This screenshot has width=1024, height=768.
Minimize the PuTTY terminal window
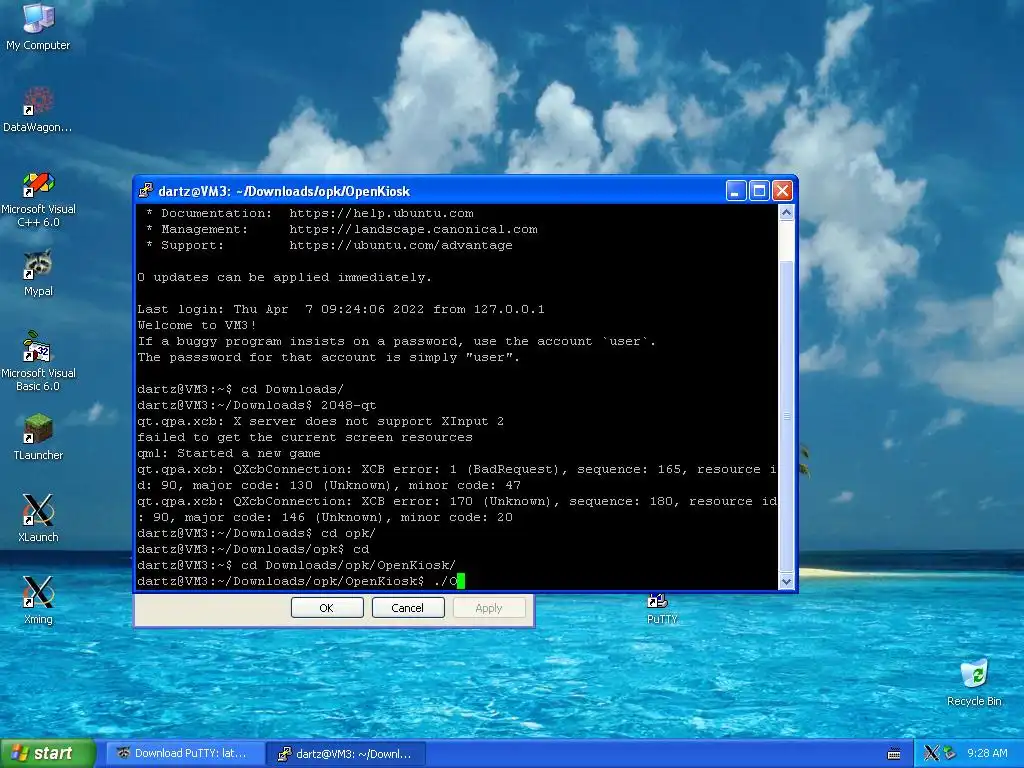click(735, 191)
